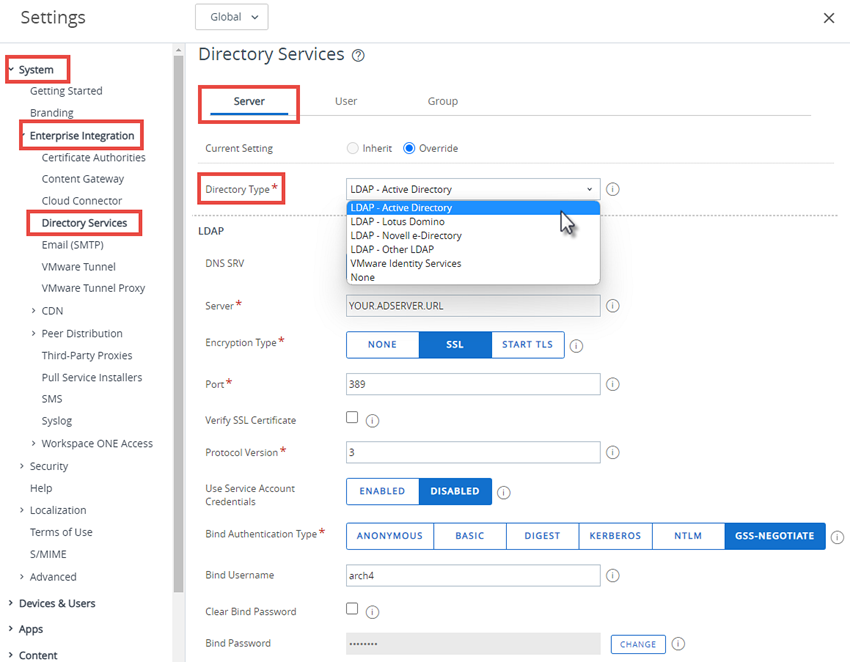
Task: Select KERBEROS bind authentication
Action: pos(615,536)
